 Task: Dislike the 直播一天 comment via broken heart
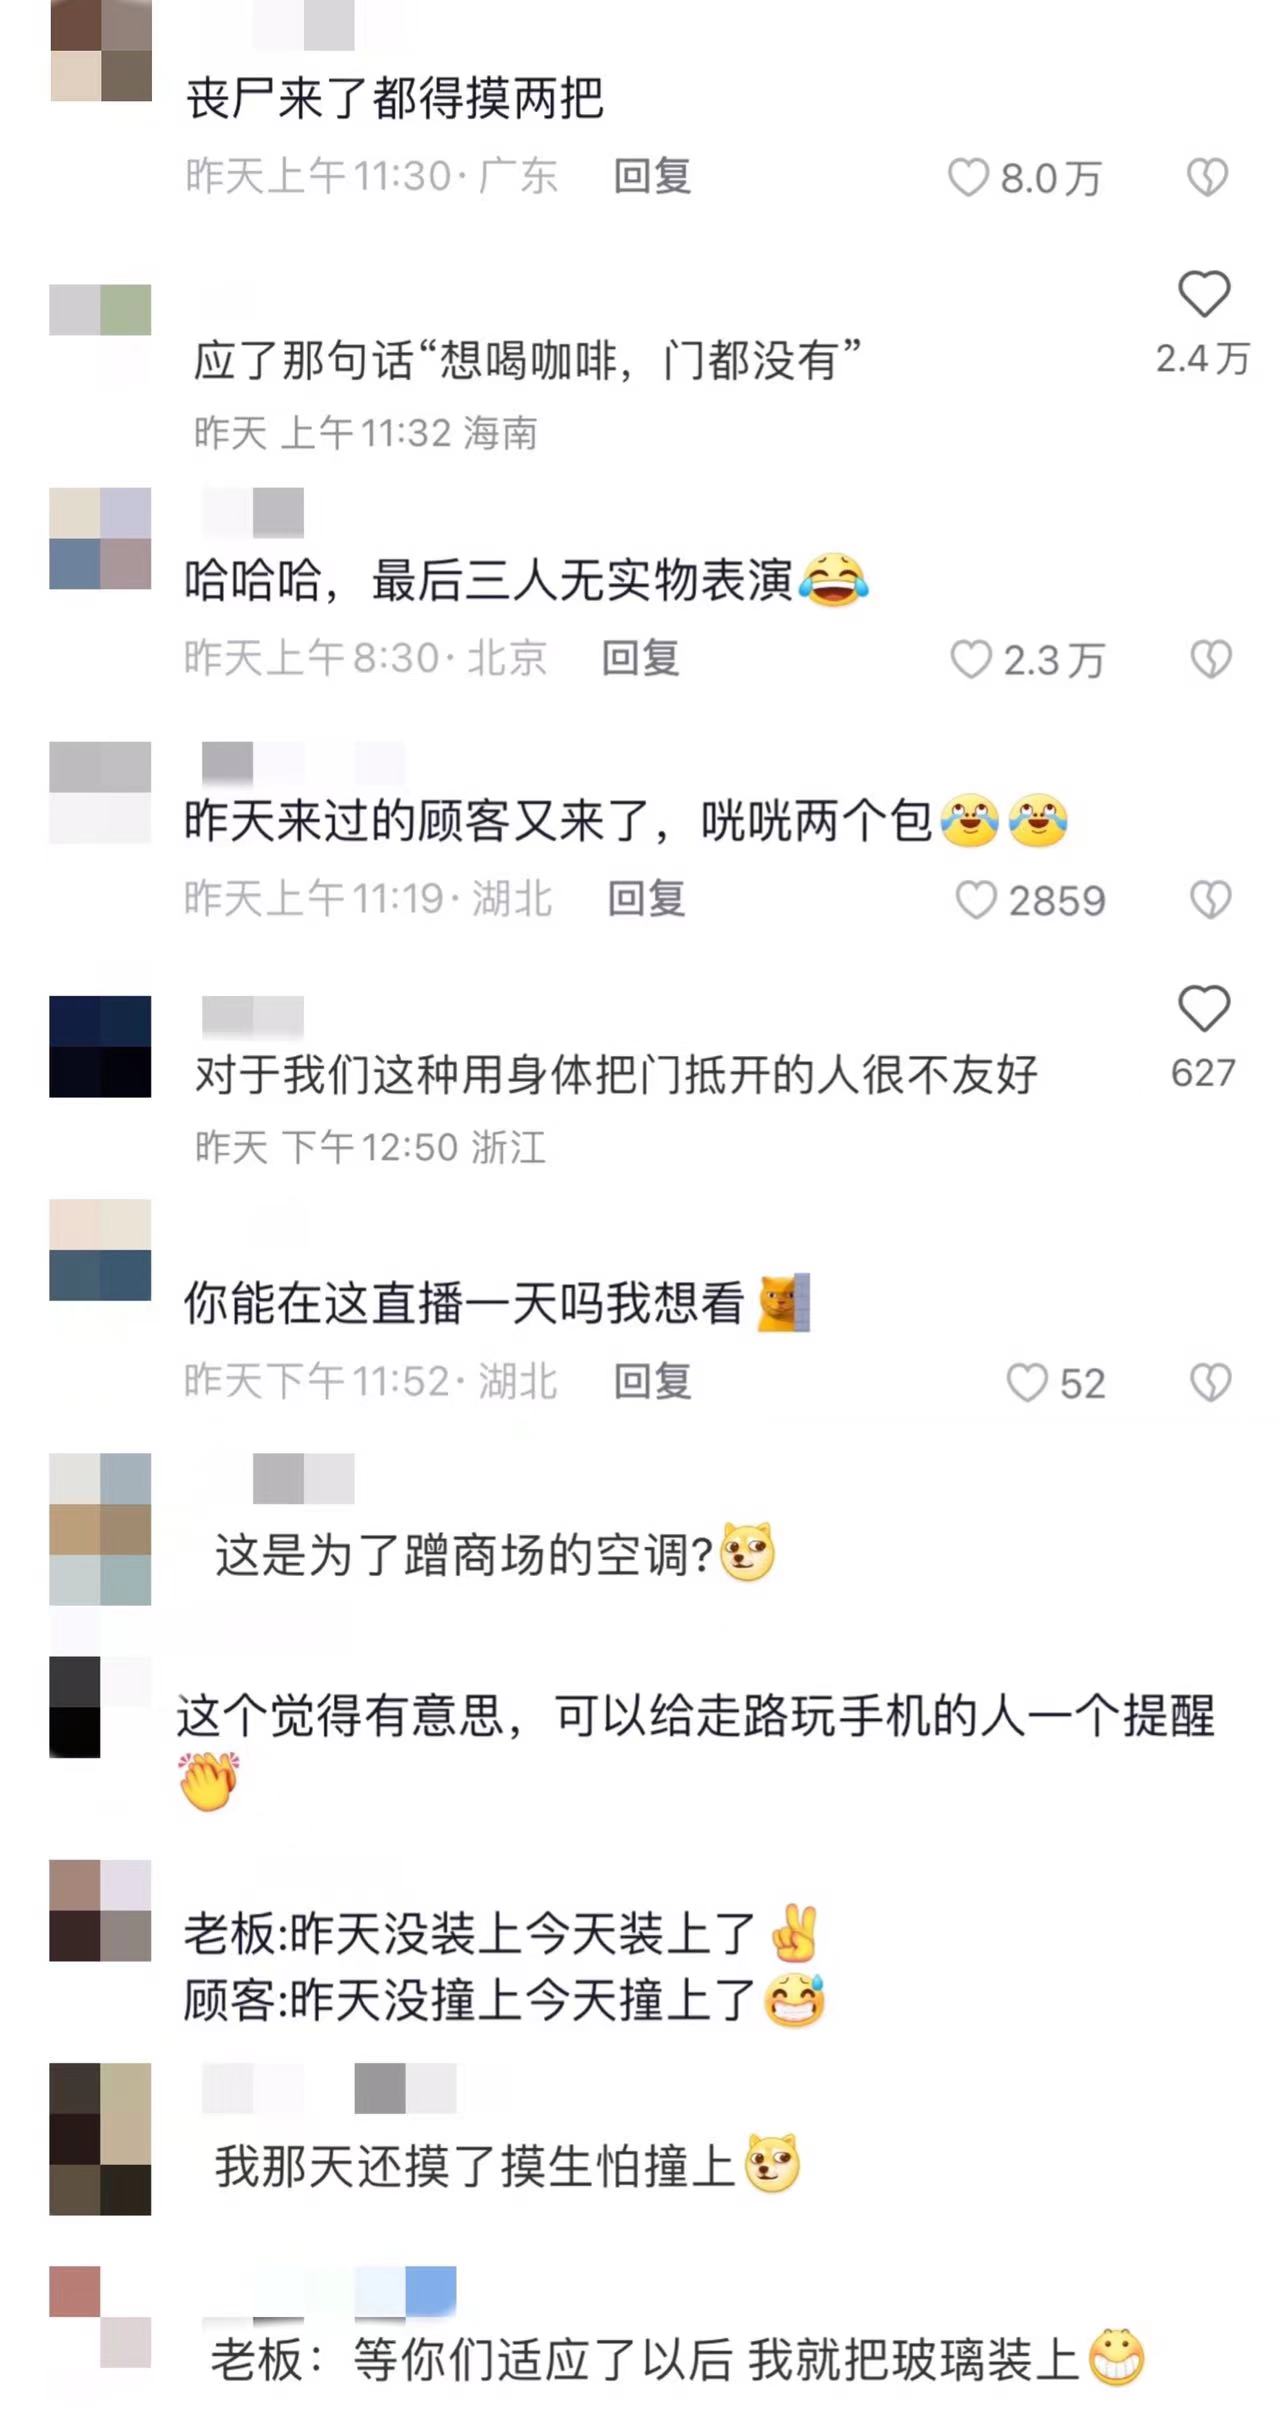(x=1211, y=1383)
